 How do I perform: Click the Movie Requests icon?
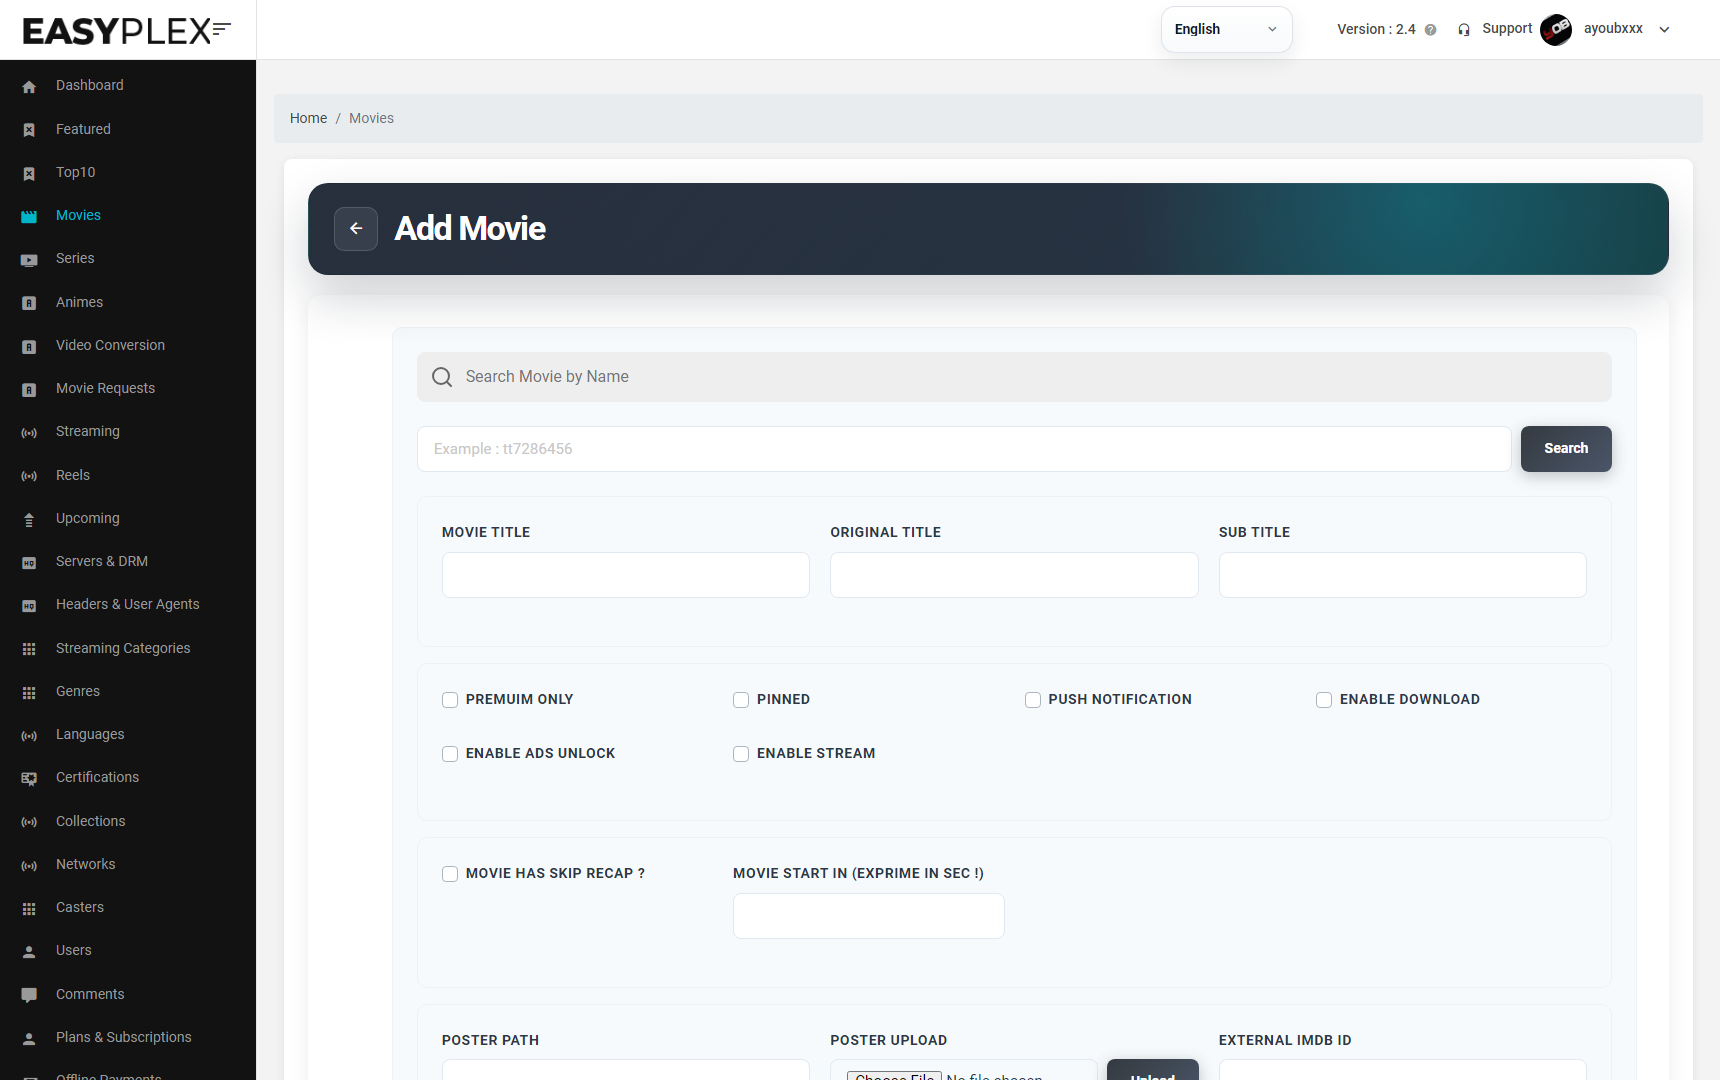click(x=29, y=389)
